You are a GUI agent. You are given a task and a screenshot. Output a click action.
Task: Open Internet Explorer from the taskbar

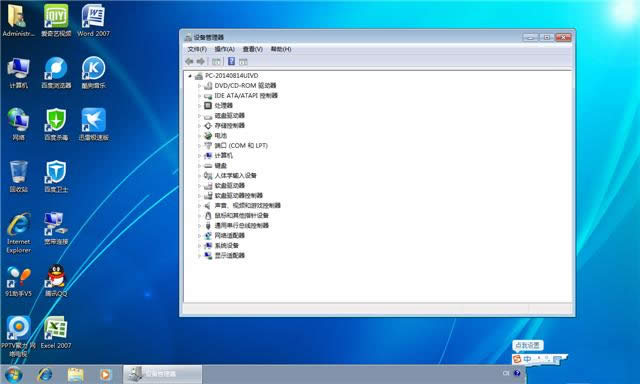45,374
